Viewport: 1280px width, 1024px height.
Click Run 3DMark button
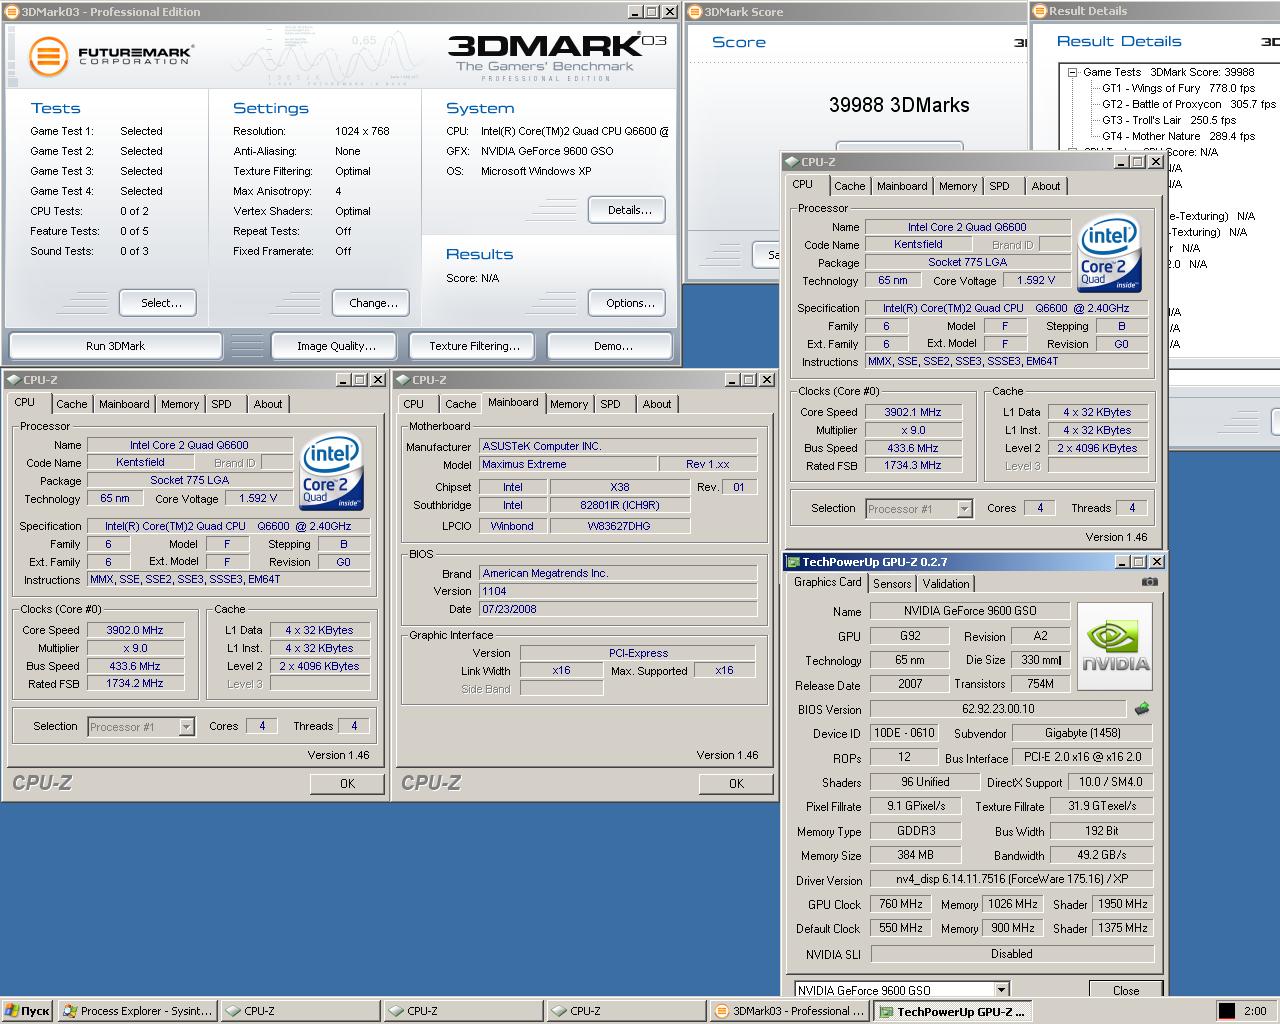[x=115, y=346]
